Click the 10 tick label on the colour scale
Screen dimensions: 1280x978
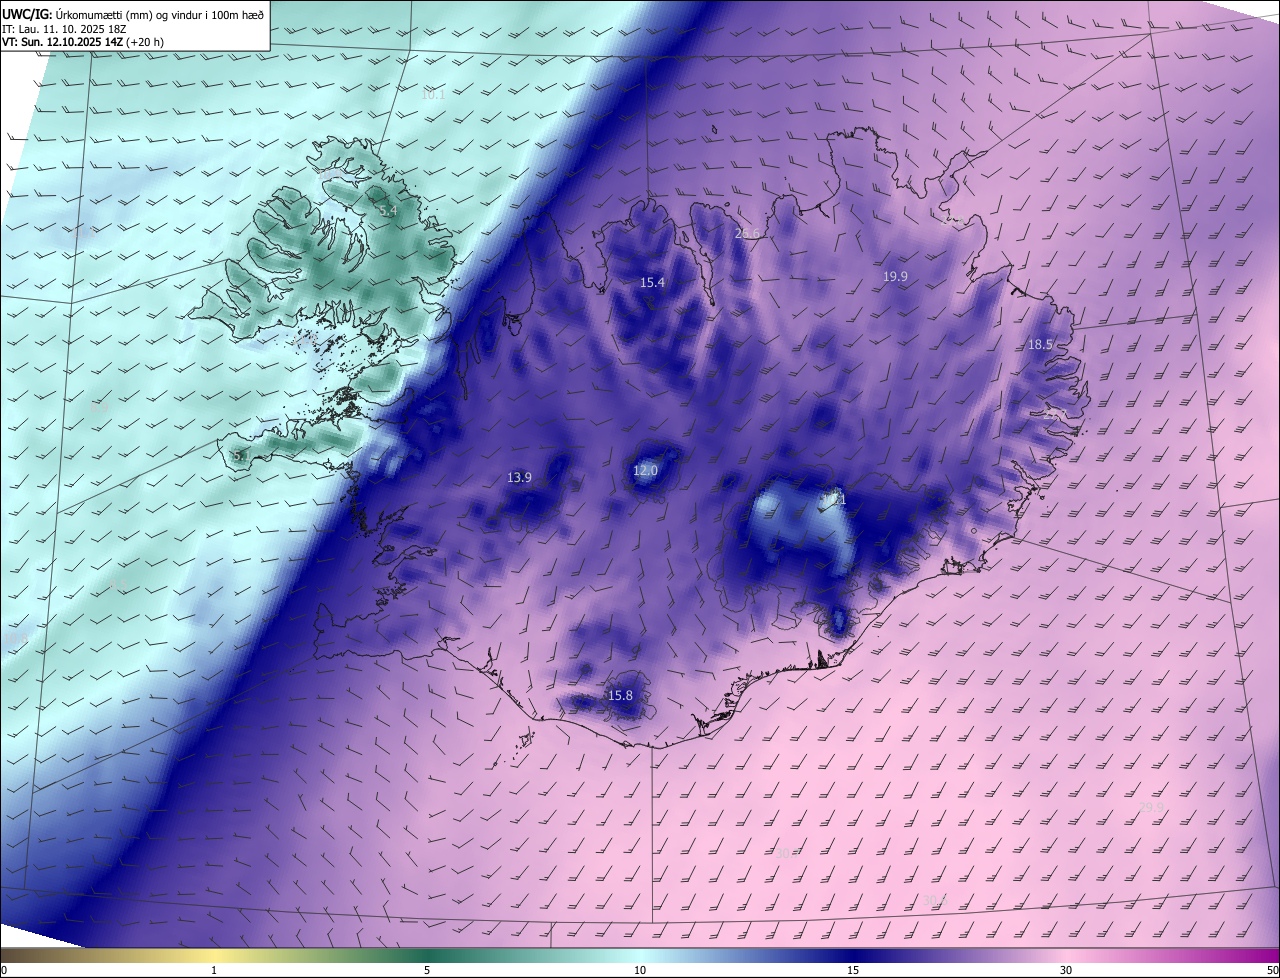(x=640, y=970)
